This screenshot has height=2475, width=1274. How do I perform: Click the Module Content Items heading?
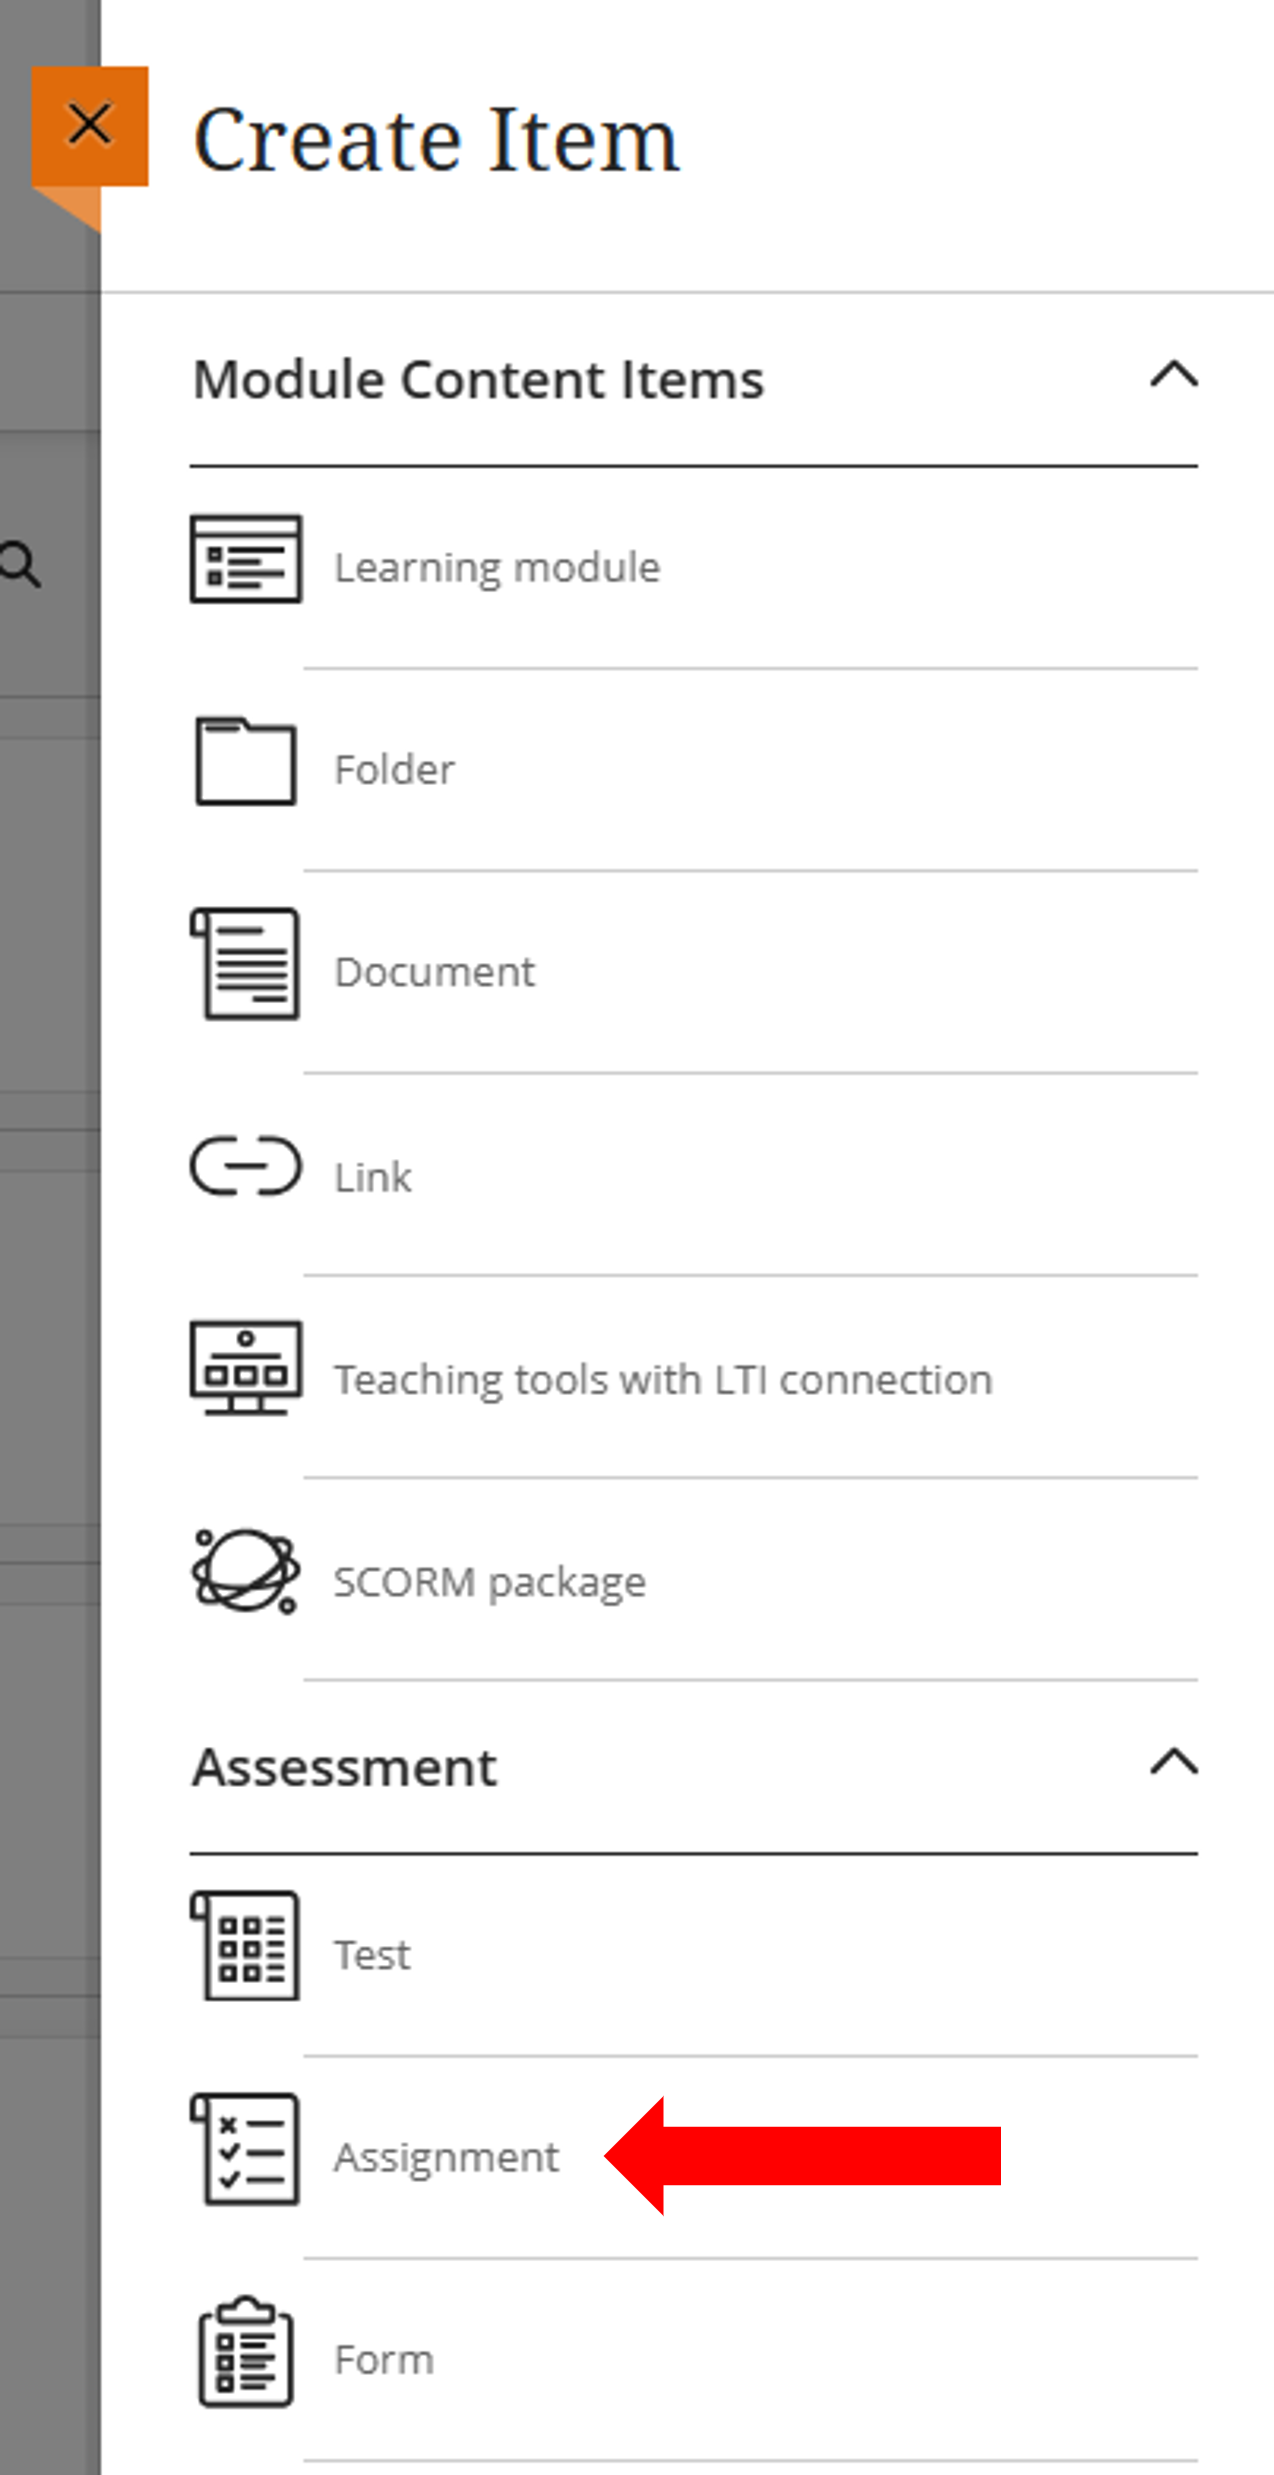point(478,380)
